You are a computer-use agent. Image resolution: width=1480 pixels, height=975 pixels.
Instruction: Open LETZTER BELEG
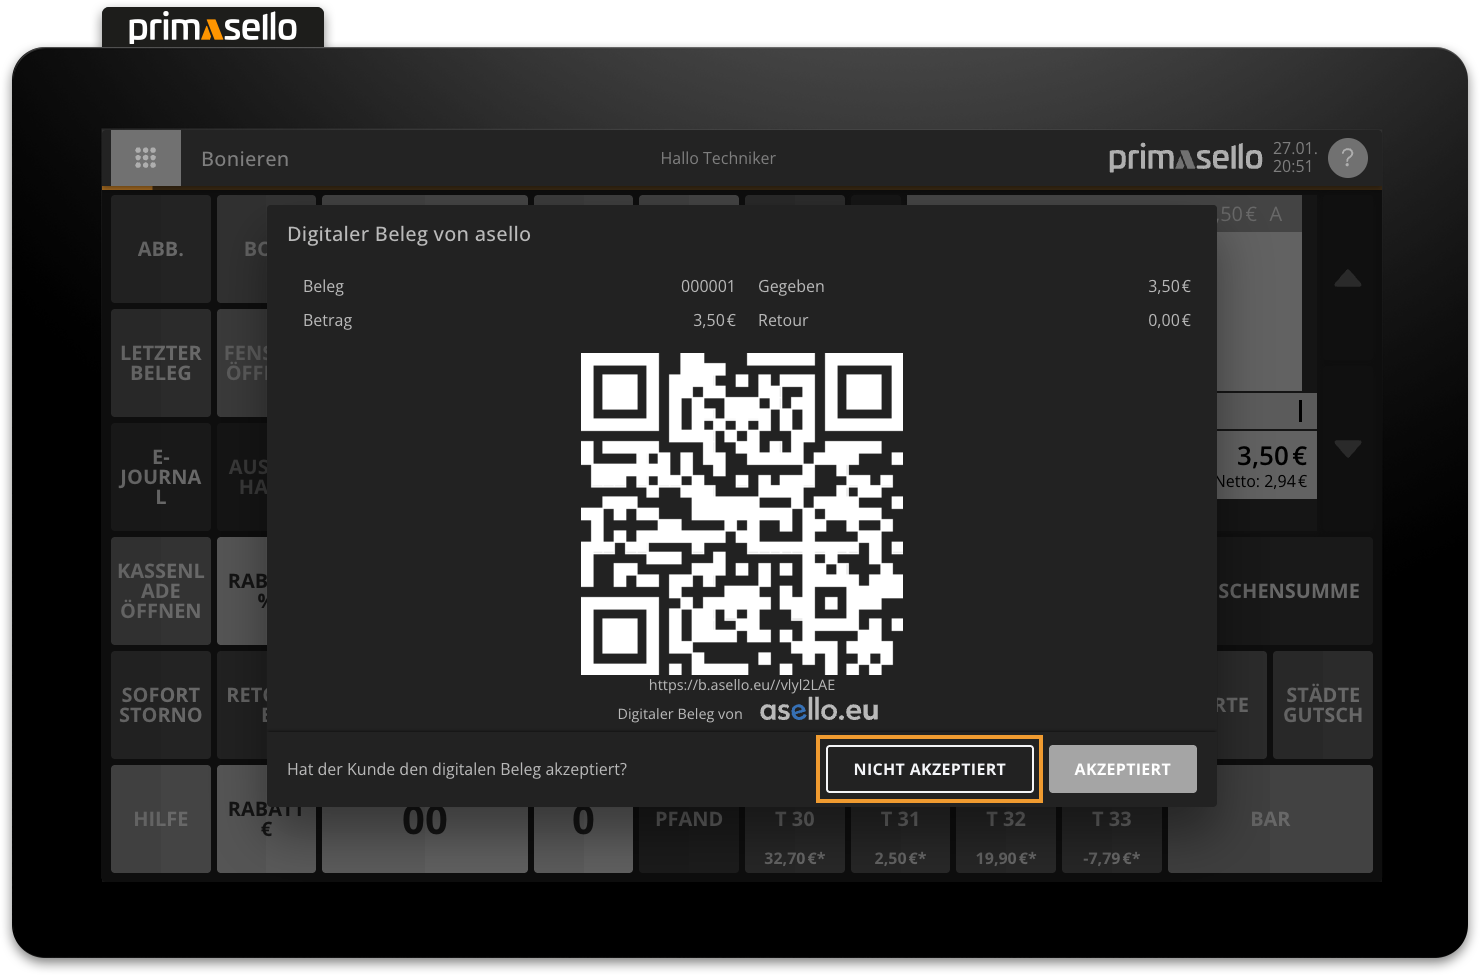point(161,363)
